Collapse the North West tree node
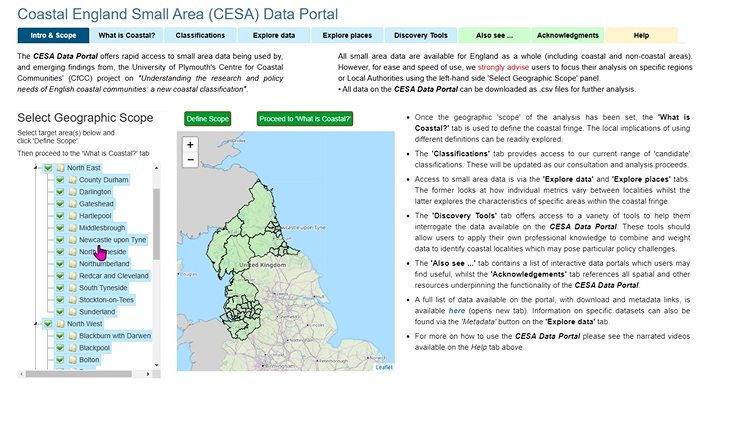Viewport: 732px width, 427px height. pos(35,324)
